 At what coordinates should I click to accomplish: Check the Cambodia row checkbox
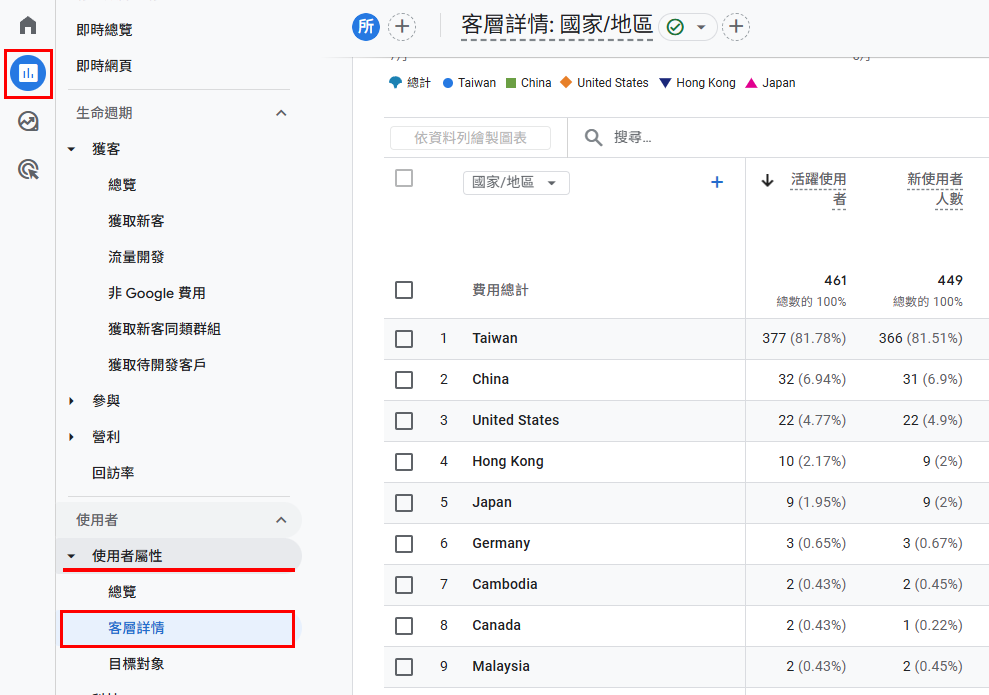(x=404, y=585)
